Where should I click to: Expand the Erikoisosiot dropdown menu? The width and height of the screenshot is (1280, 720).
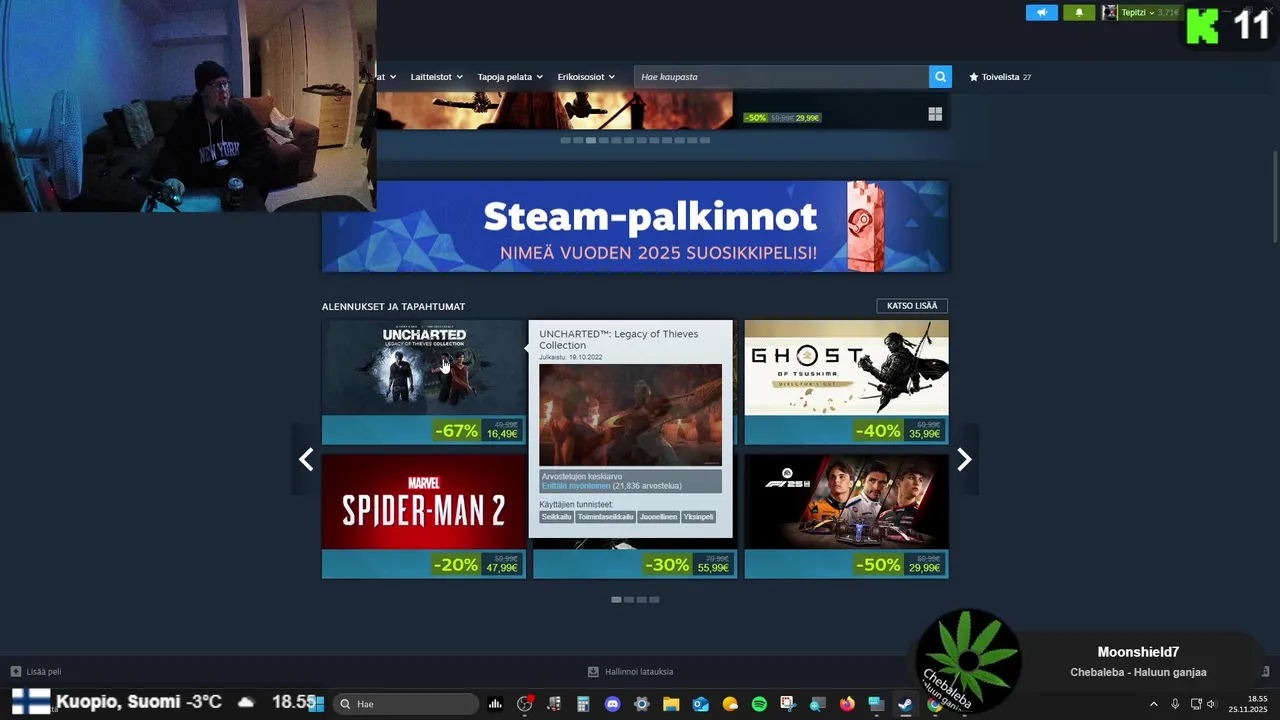click(x=586, y=77)
